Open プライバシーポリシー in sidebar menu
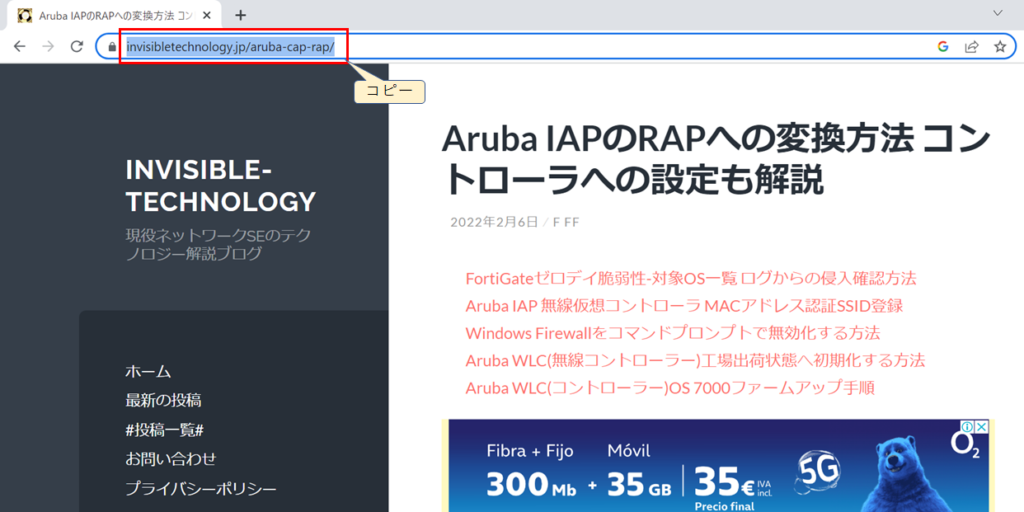 click(x=201, y=489)
